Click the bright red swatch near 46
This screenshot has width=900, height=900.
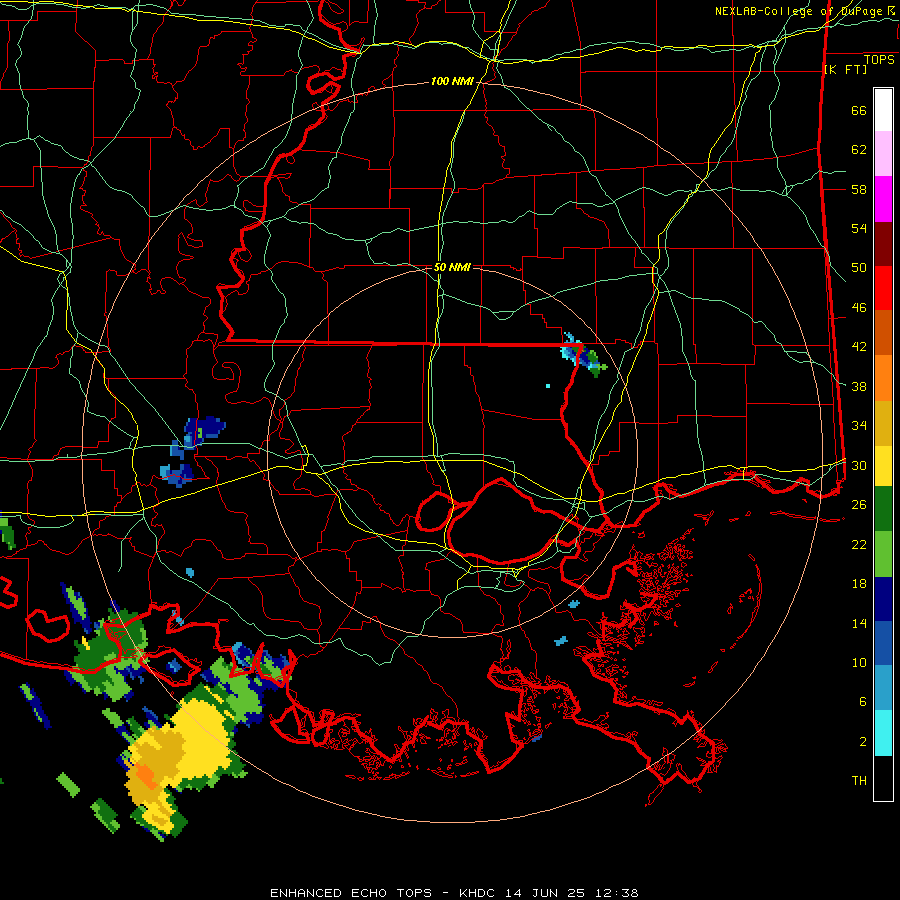pyautogui.click(x=883, y=288)
